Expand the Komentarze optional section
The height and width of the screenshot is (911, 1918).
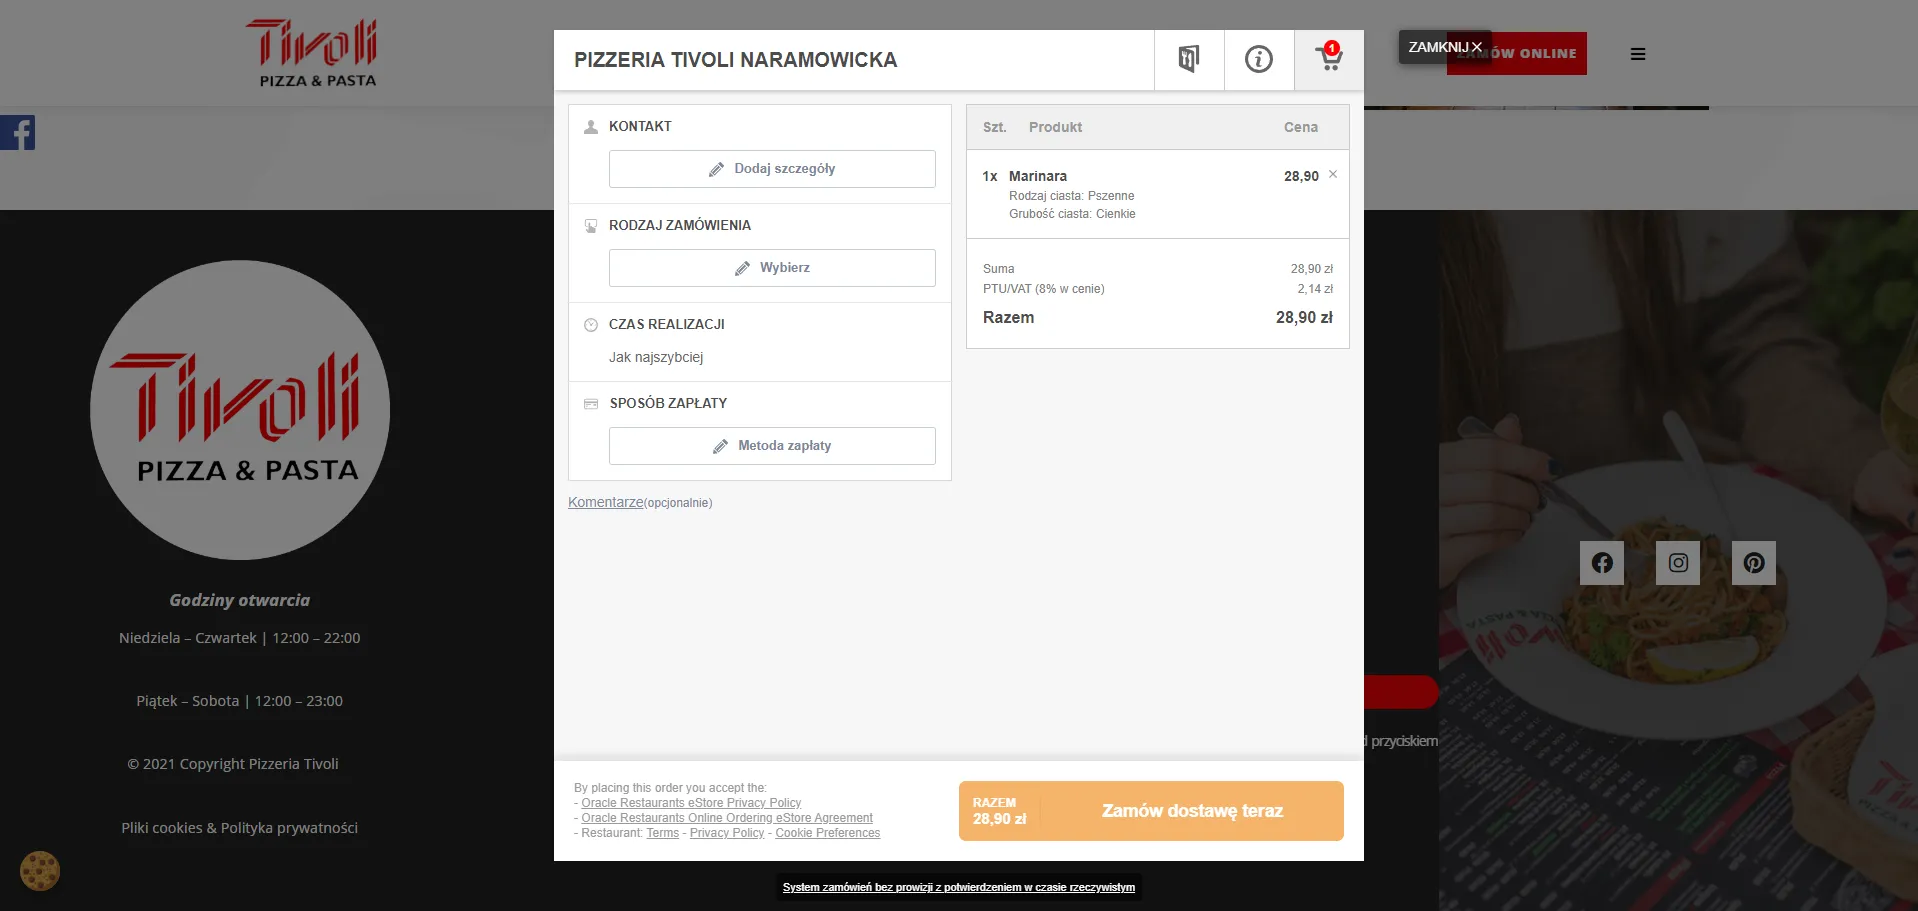tap(606, 502)
